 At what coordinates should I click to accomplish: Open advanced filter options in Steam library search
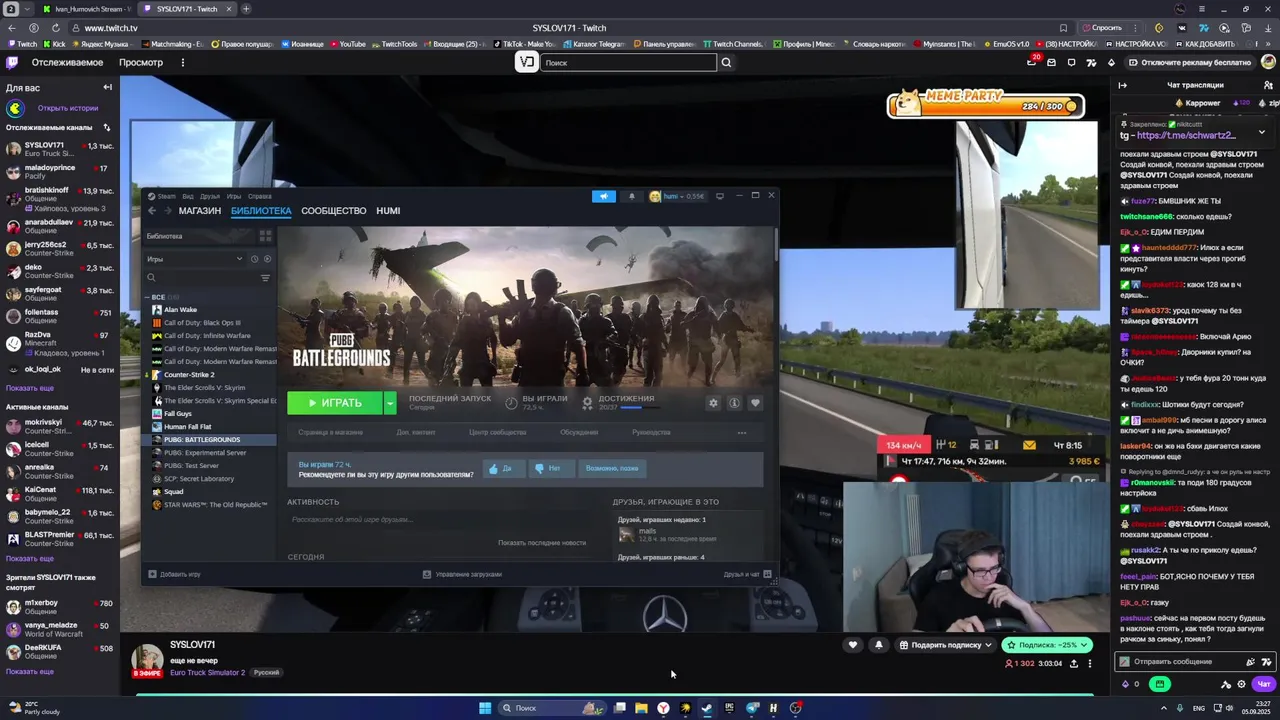point(265,277)
